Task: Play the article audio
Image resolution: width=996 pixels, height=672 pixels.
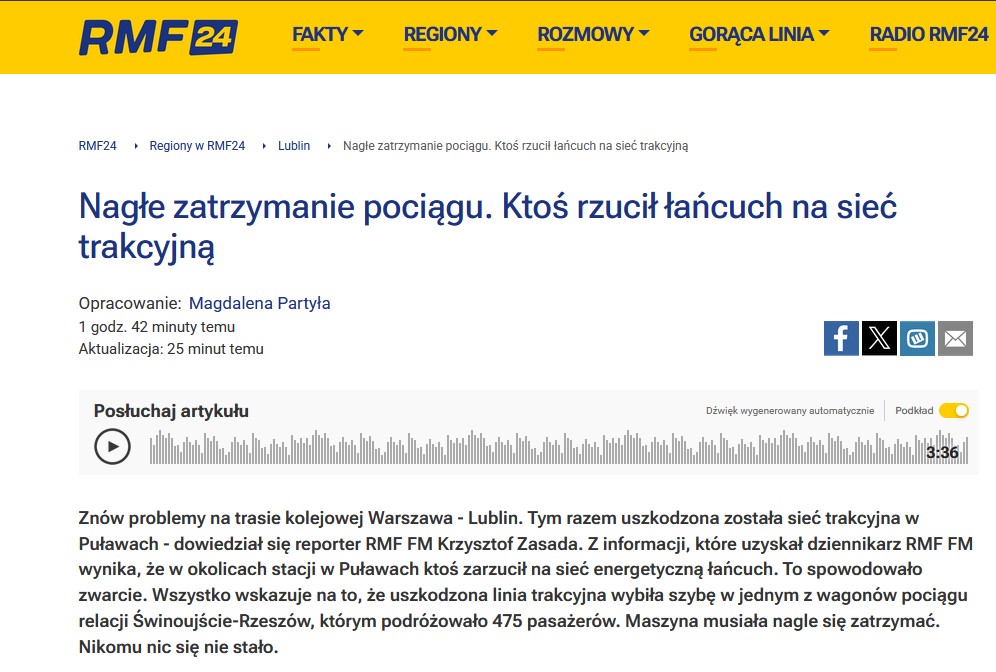Action: 112,446
